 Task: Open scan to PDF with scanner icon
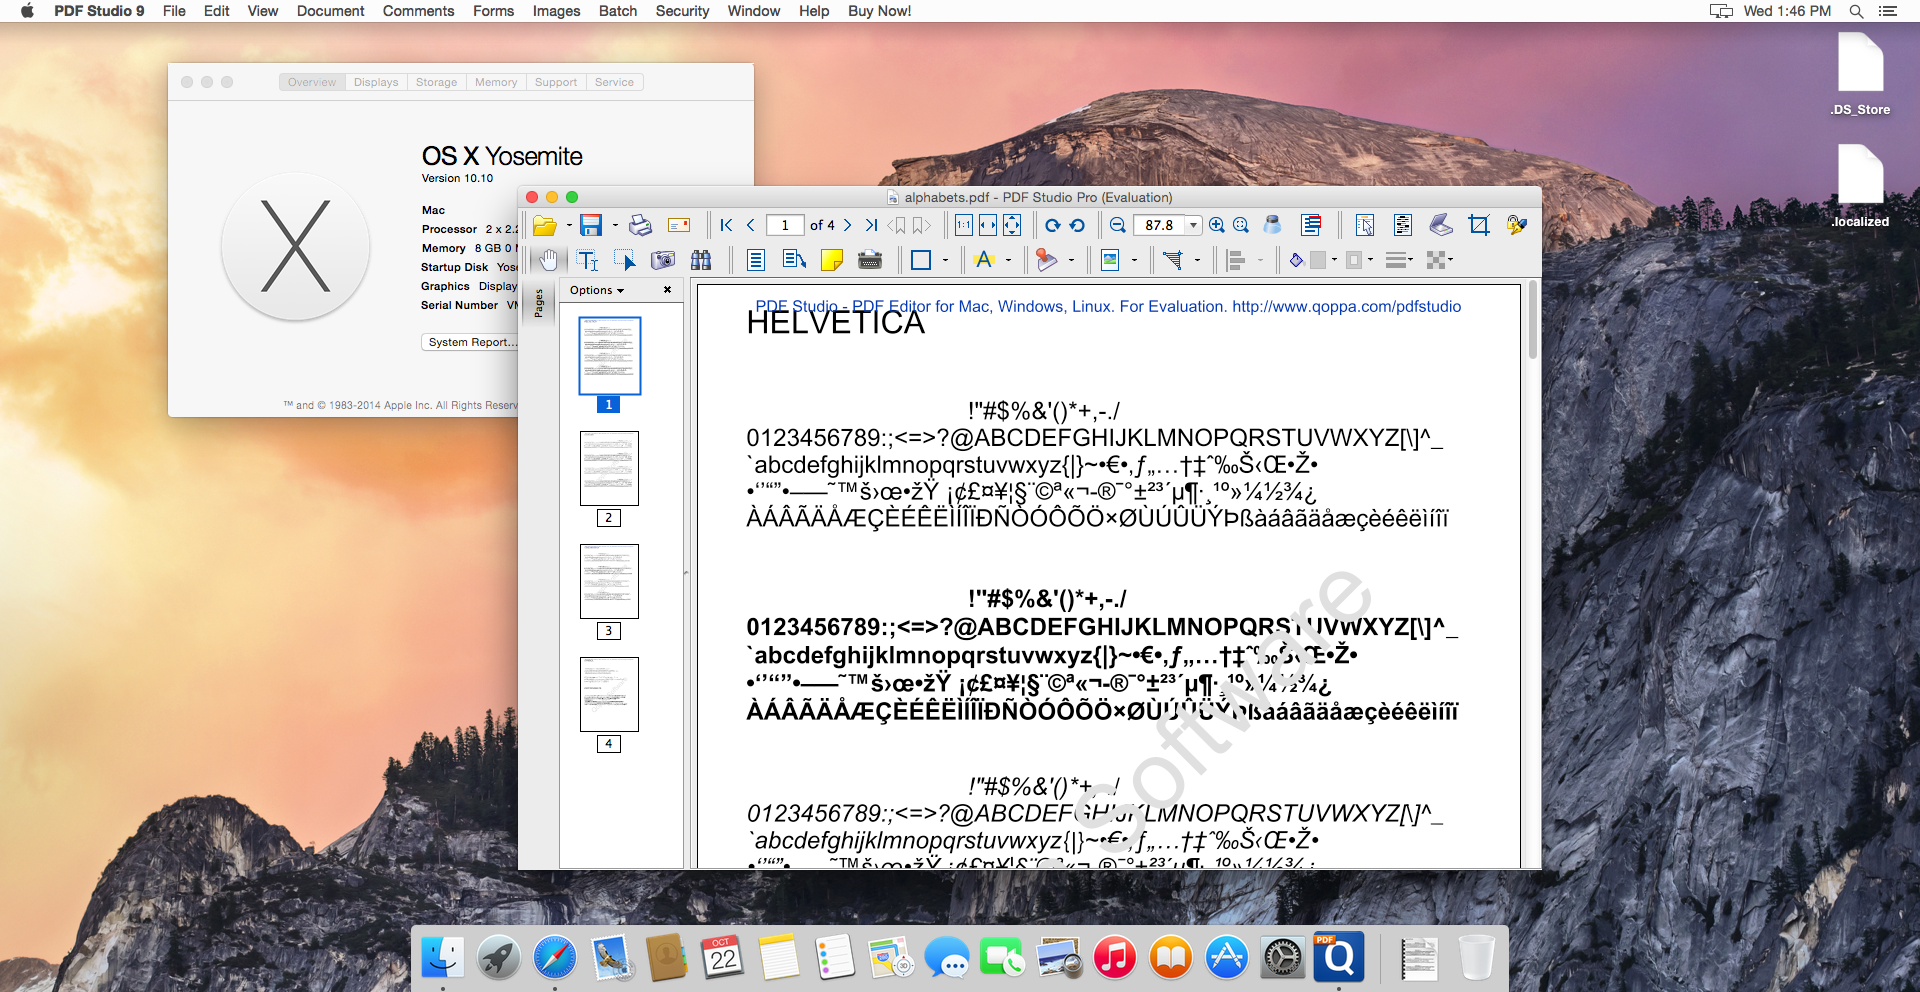[1441, 225]
